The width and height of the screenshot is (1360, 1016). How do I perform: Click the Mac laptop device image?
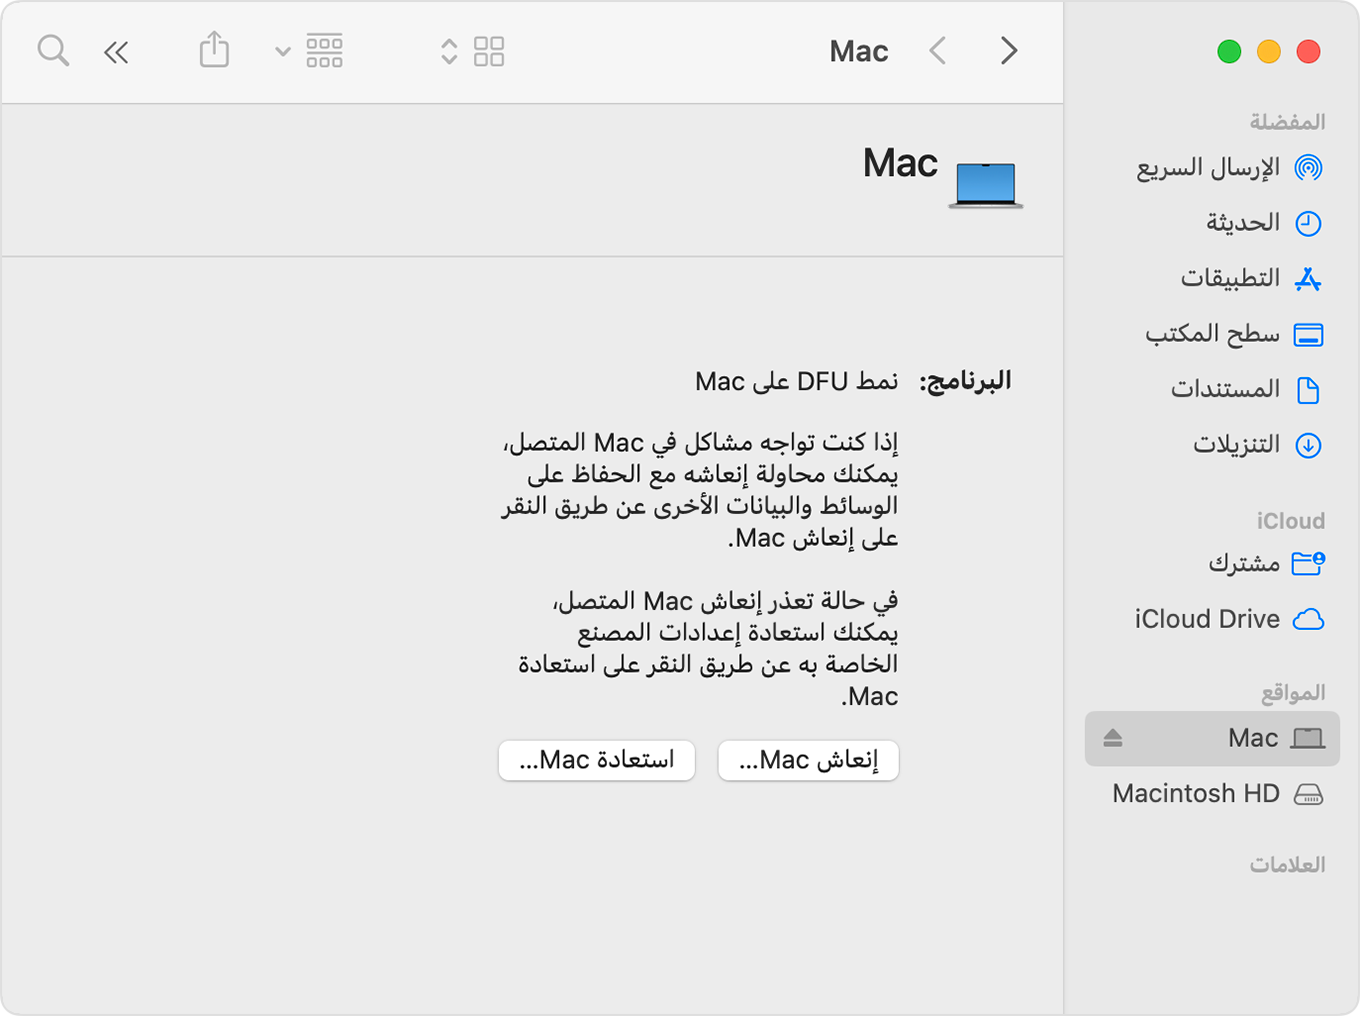(986, 185)
